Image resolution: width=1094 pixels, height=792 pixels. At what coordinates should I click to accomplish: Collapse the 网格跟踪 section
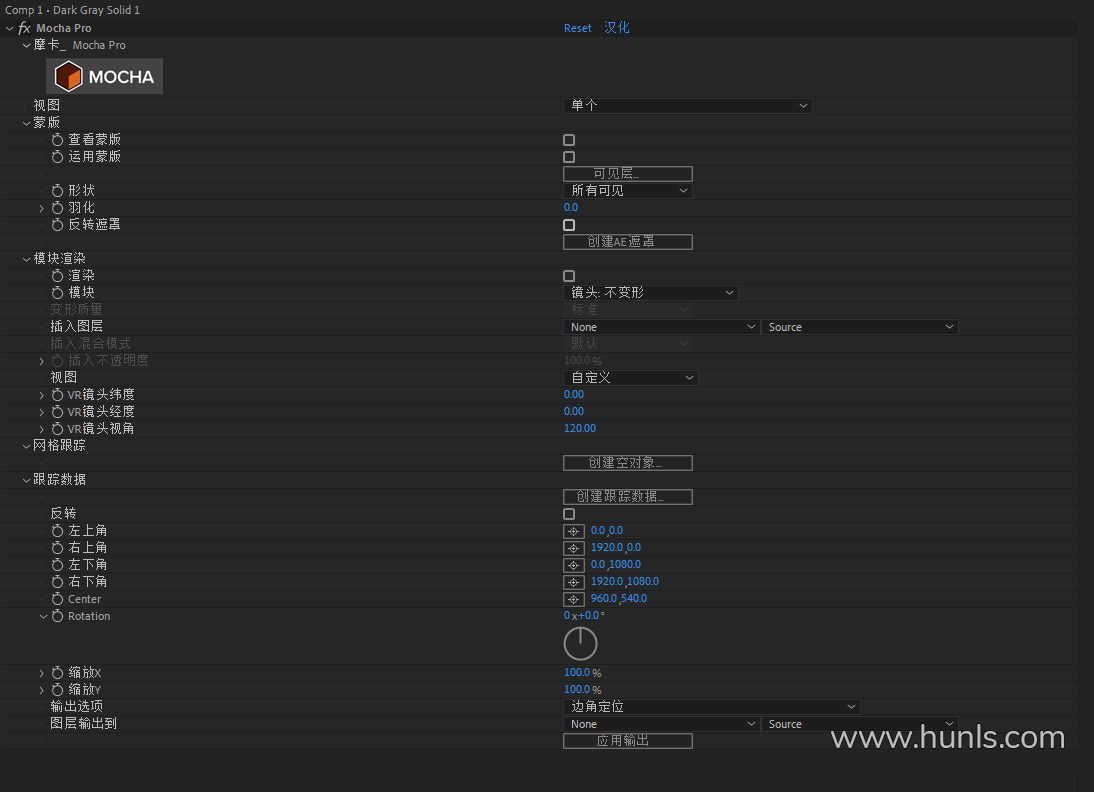click(27, 446)
